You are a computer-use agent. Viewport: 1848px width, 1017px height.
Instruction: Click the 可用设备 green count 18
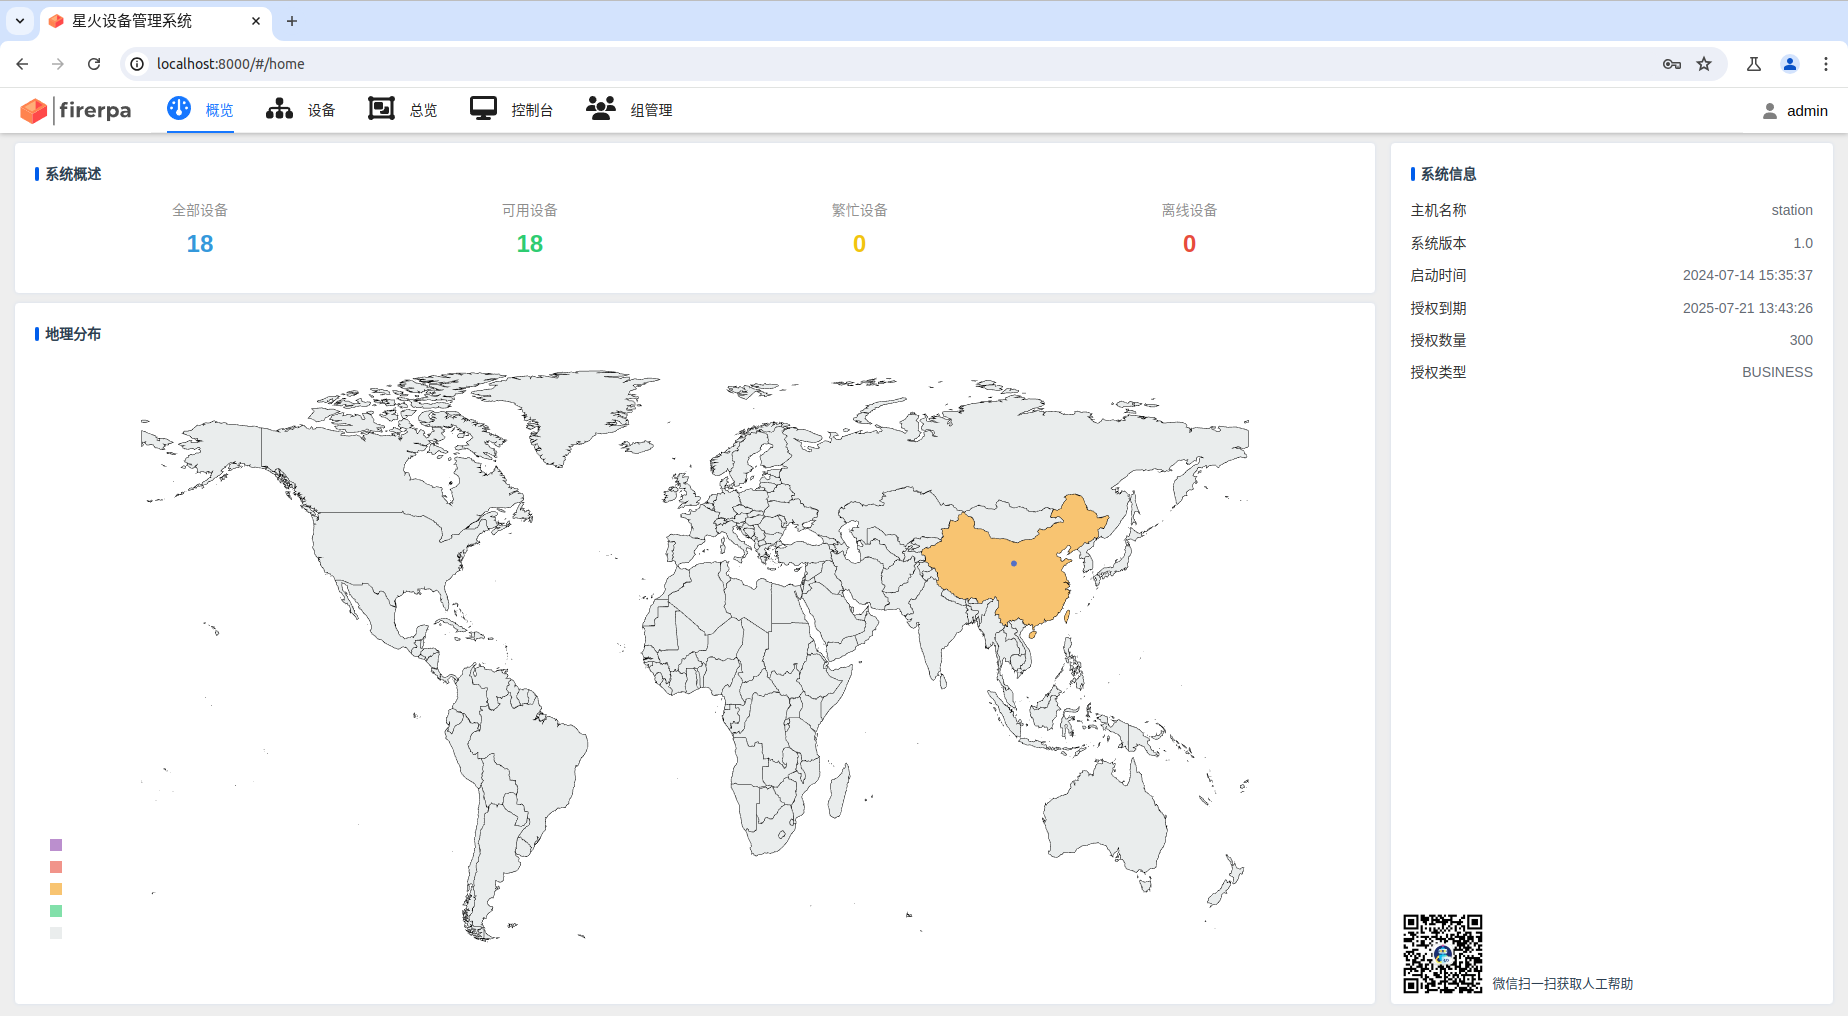click(x=530, y=244)
